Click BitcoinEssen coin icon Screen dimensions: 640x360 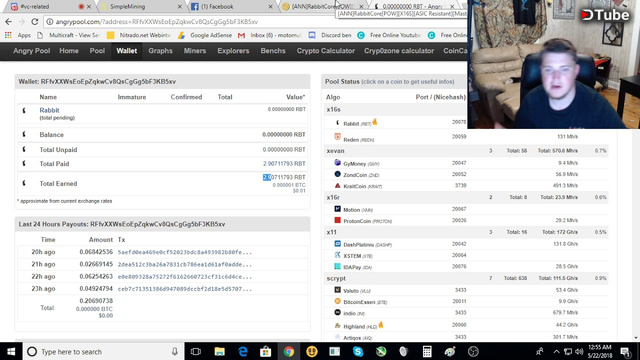pyautogui.click(x=338, y=301)
